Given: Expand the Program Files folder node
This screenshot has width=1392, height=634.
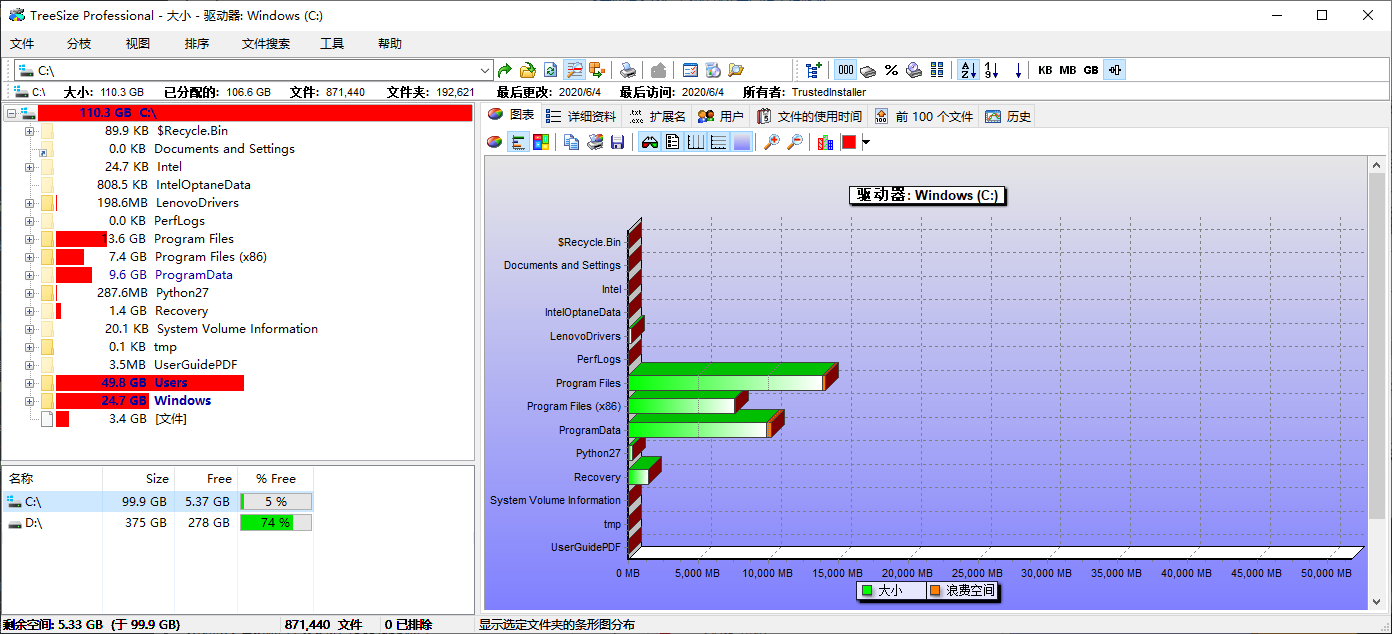Looking at the screenshot, I should coord(29,239).
